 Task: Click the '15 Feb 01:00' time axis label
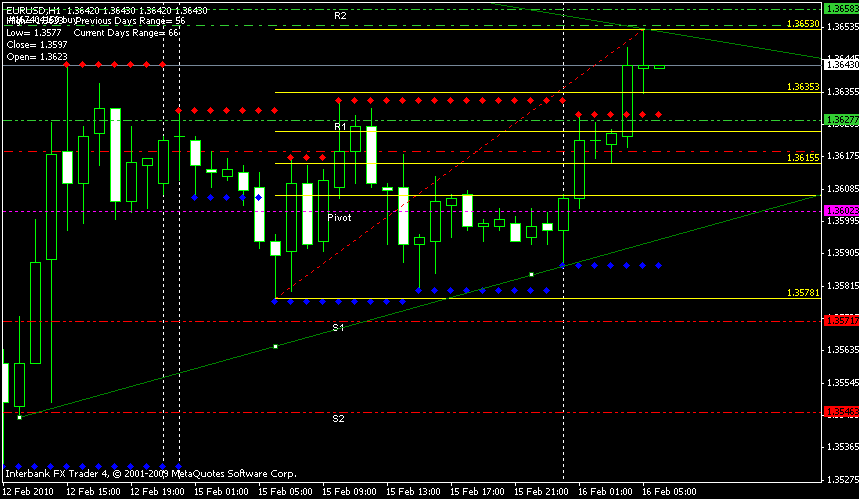tap(221, 492)
